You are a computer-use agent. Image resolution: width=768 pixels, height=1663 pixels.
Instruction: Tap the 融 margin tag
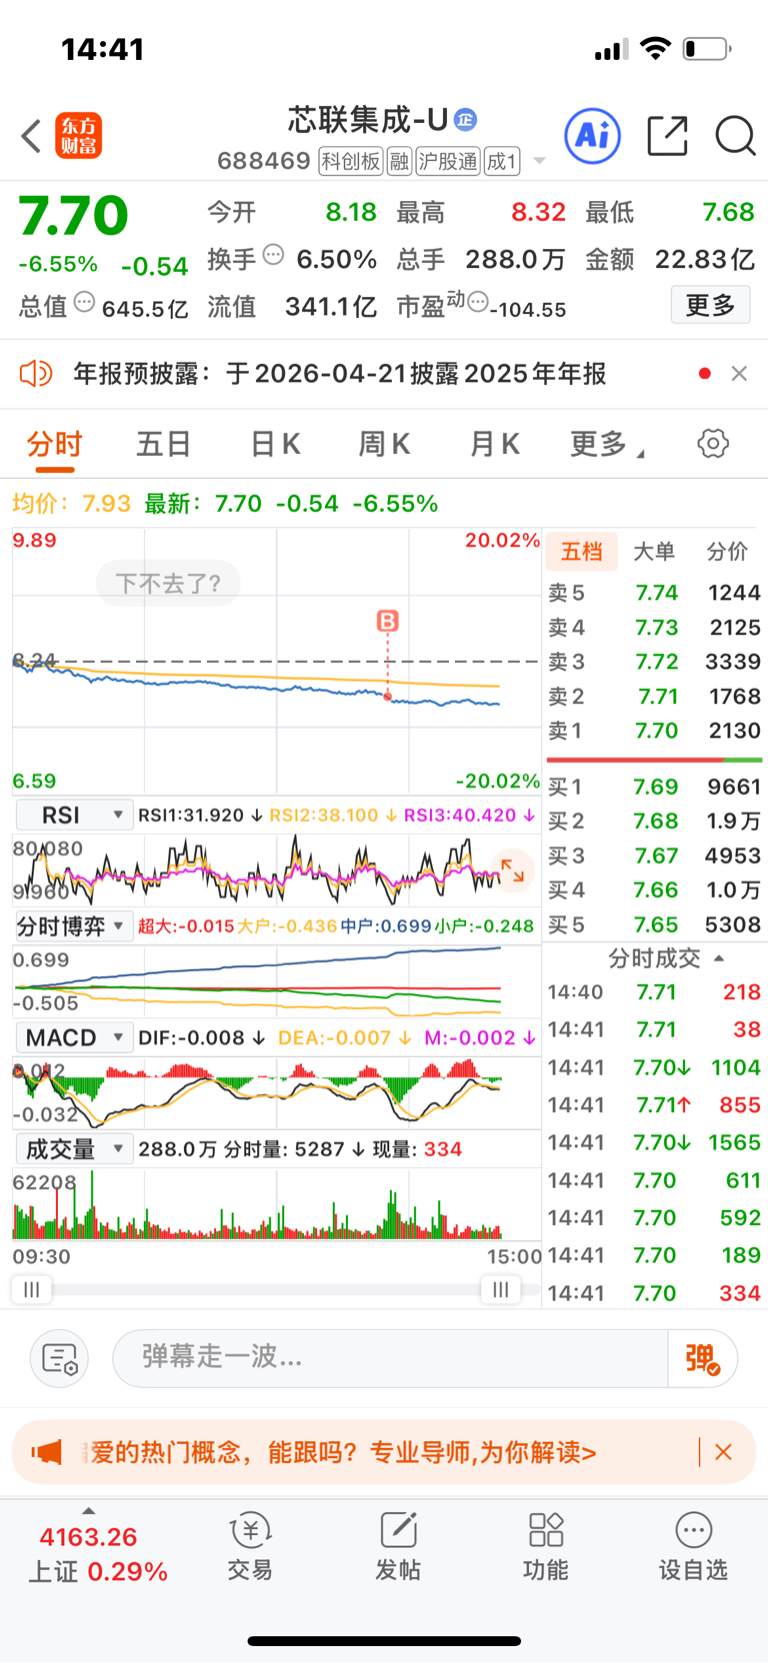(400, 161)
